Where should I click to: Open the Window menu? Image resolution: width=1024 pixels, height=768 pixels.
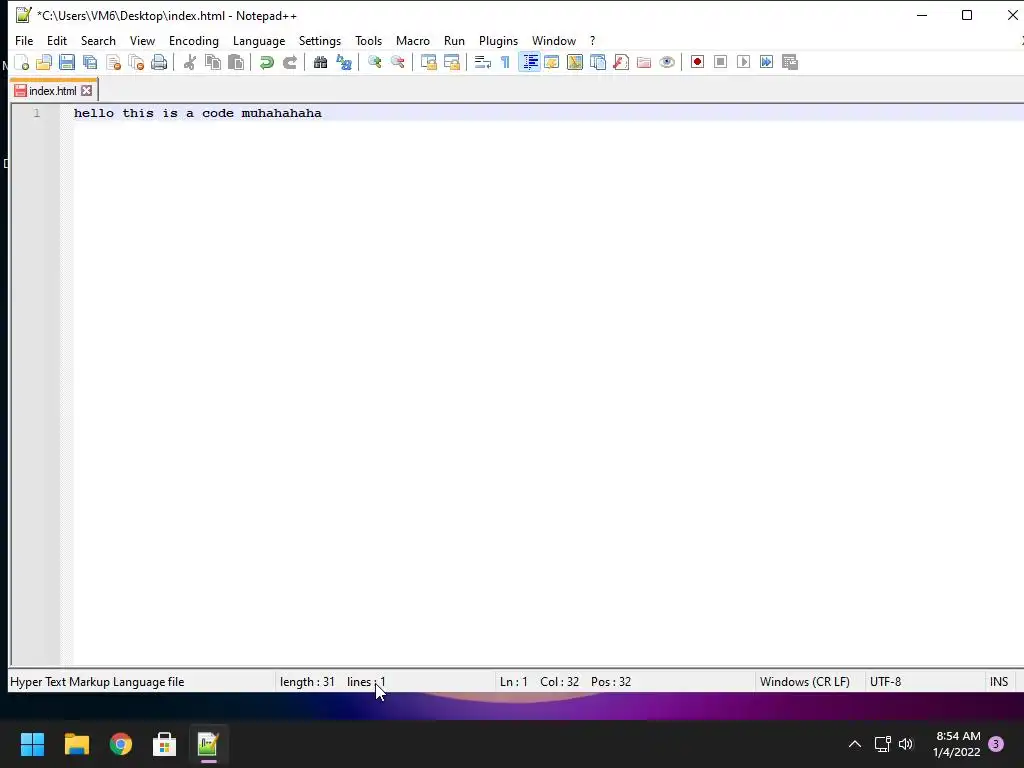[x=554, y=40]
